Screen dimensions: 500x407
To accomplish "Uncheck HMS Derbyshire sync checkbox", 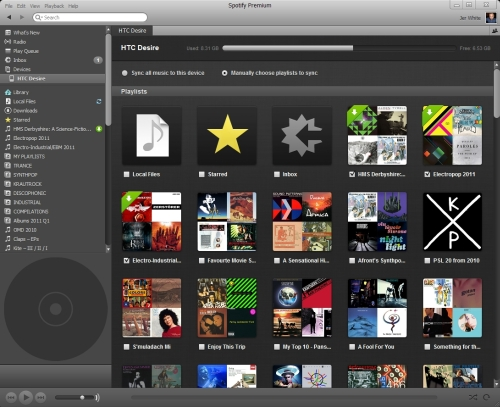I will [352, 174].
